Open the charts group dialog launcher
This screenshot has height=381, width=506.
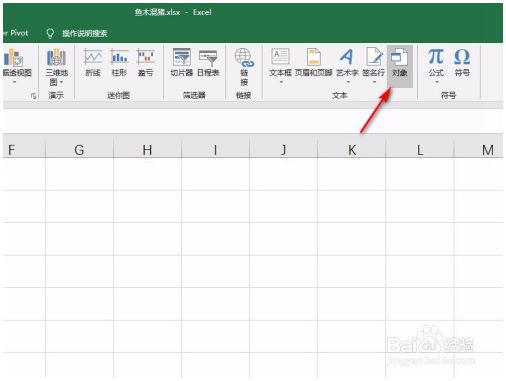pyautogui.click(x=33, y=96)
